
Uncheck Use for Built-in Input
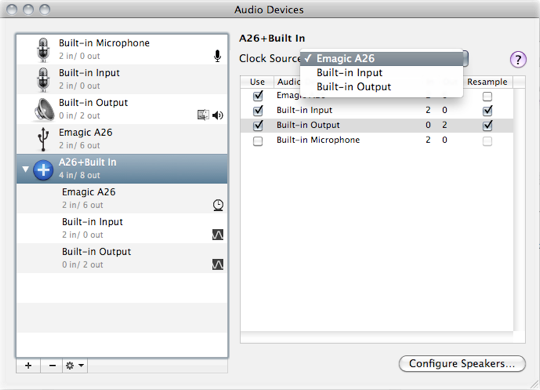(258, 111)
